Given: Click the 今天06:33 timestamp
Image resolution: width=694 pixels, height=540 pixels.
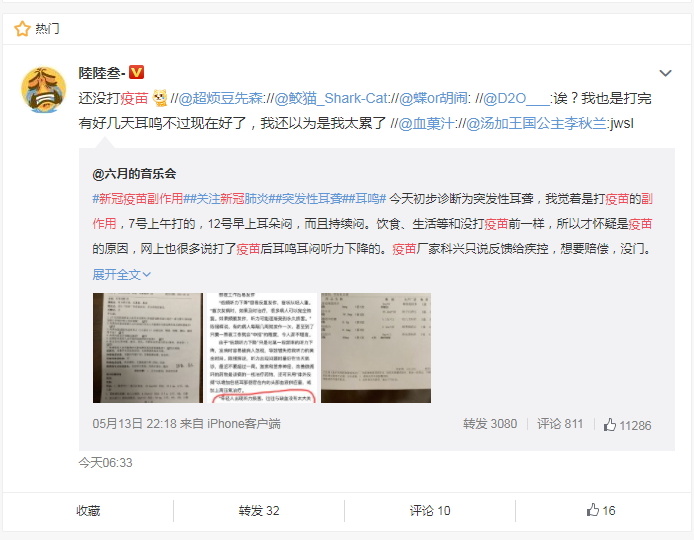Looking at the screenshot, I should coord(105,463).
